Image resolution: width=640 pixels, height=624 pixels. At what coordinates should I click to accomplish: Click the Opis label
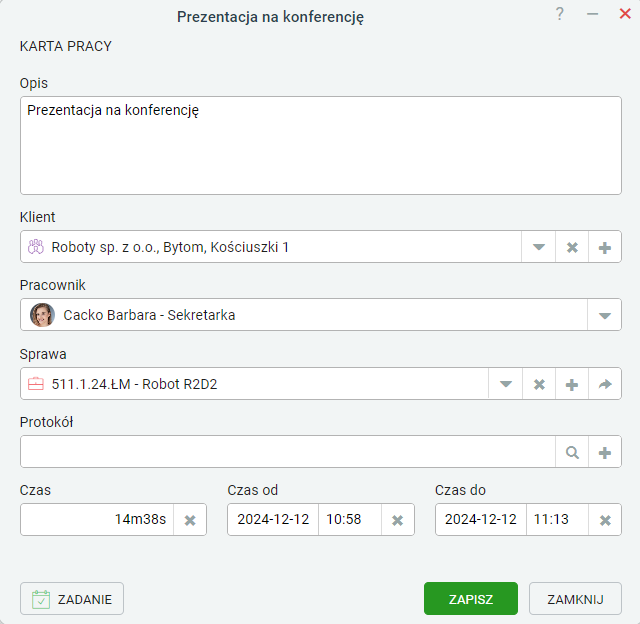coord(34,83)
